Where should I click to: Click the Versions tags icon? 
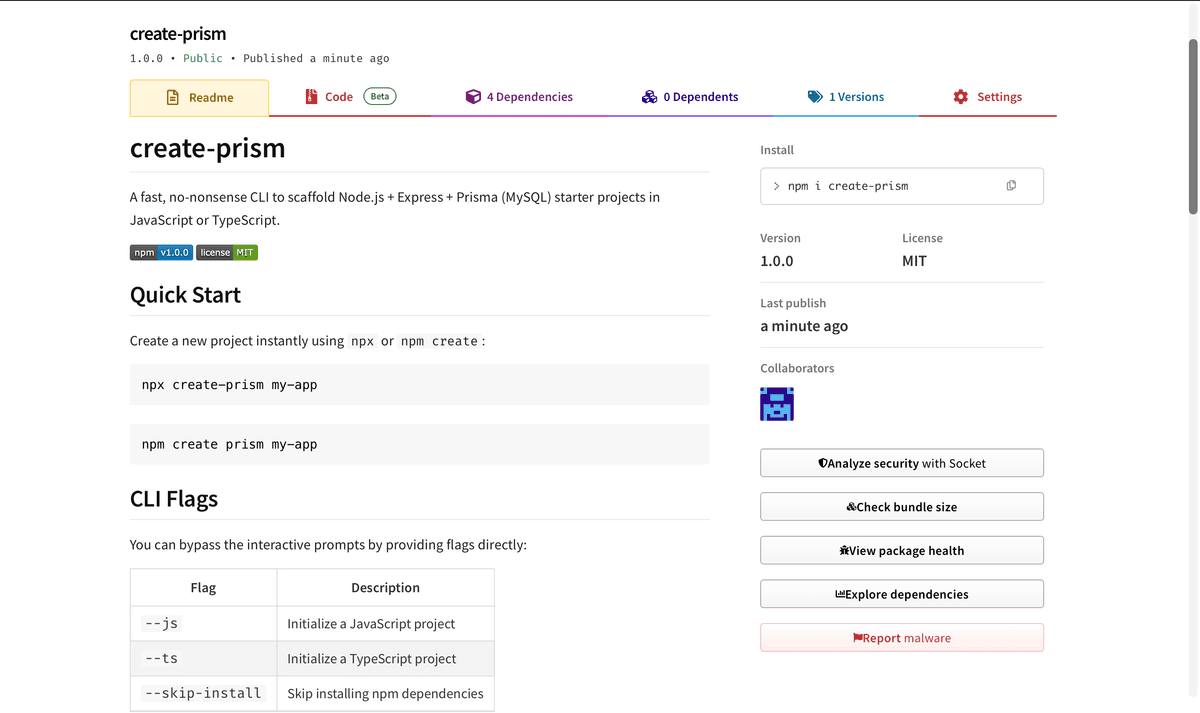[815, 97]
